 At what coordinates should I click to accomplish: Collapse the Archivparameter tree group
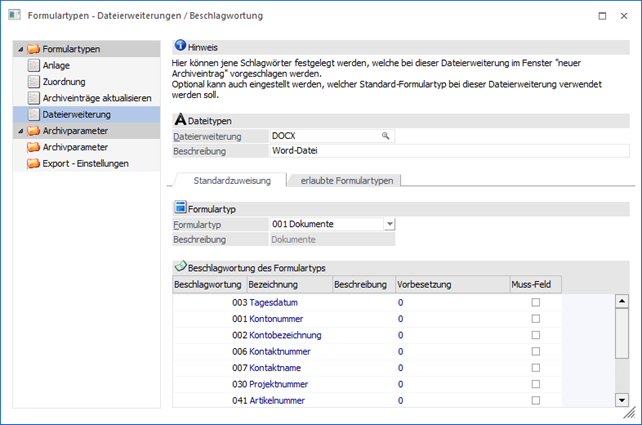(20, 131)
